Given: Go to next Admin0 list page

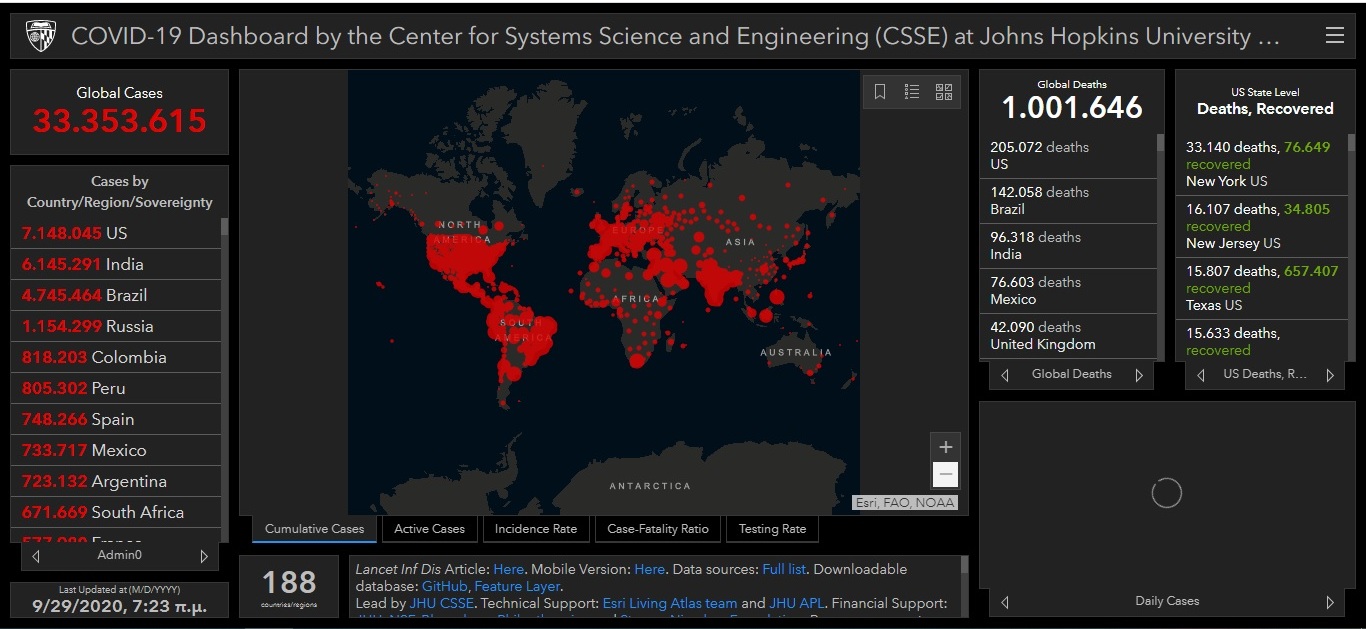Looking at the screenshot, I should click(x=204, y=556).
